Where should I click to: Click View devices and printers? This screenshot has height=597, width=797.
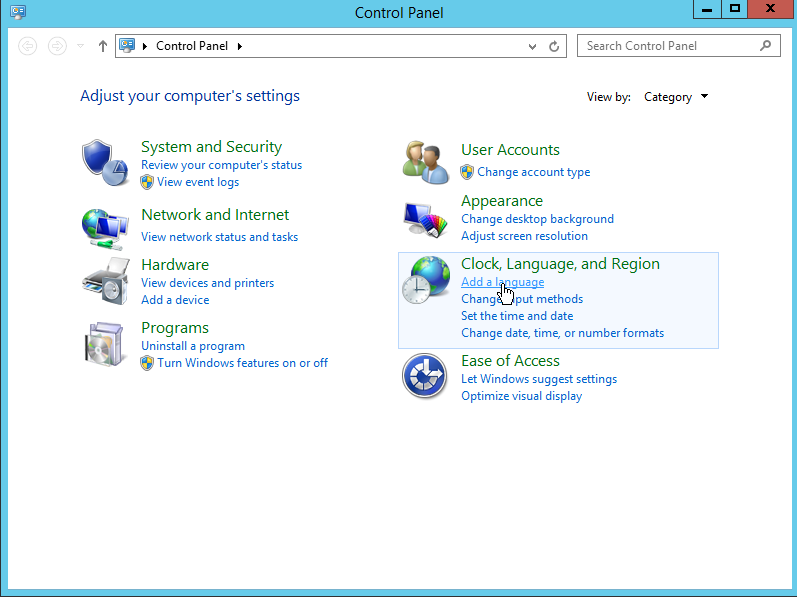click(x=207, y=282)
